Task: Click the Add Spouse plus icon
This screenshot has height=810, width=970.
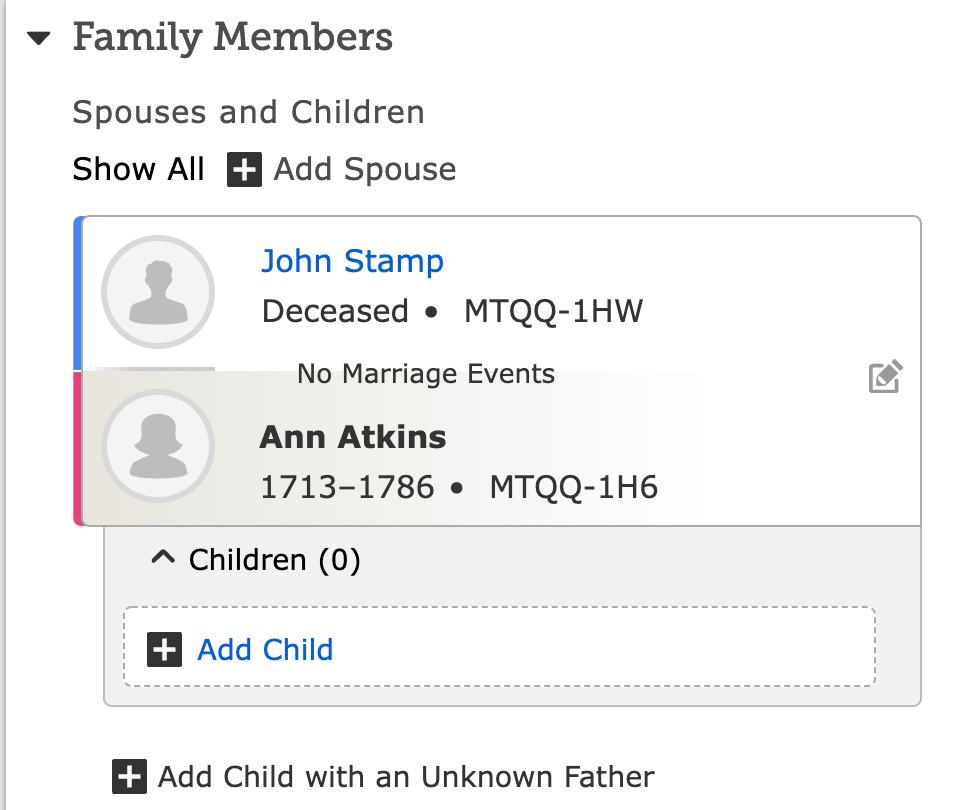Action: click(x=244, y=170)
